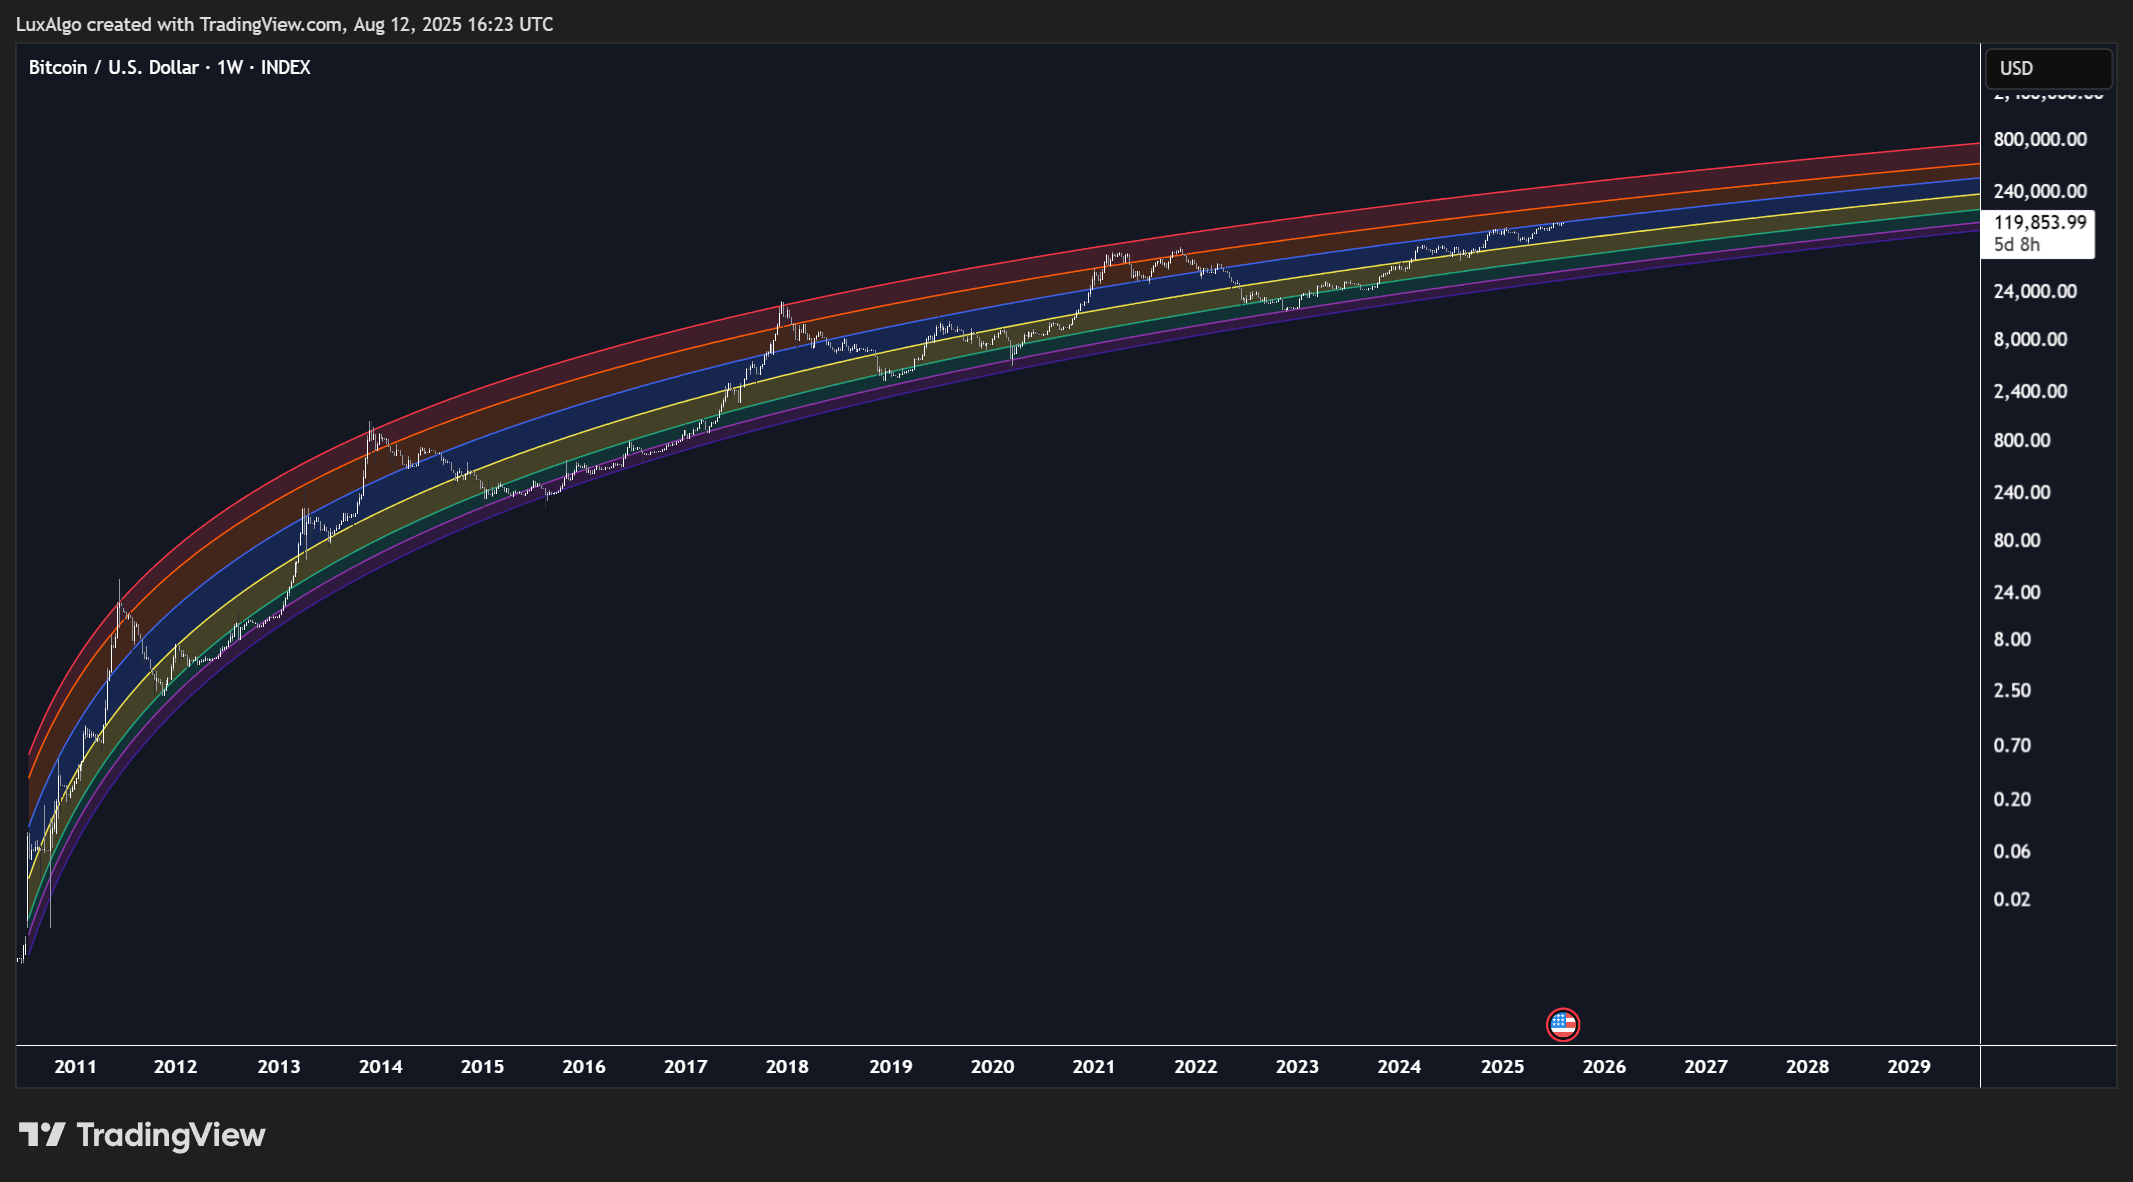This screenshot has height=1182, width=2133.
Task: Click the 800.00 price level label
Action: [2022, 440]
